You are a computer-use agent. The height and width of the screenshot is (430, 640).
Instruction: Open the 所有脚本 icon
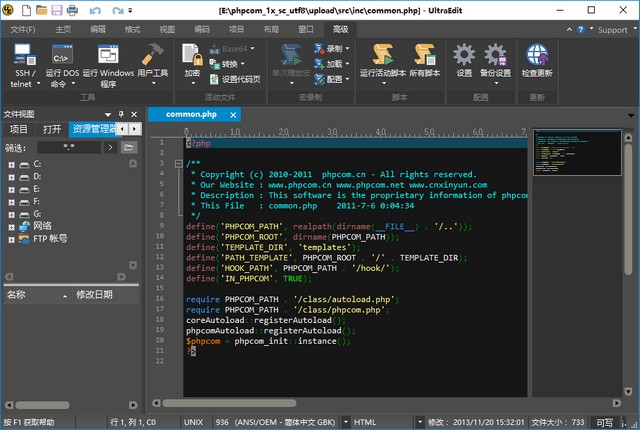[425, 55]
